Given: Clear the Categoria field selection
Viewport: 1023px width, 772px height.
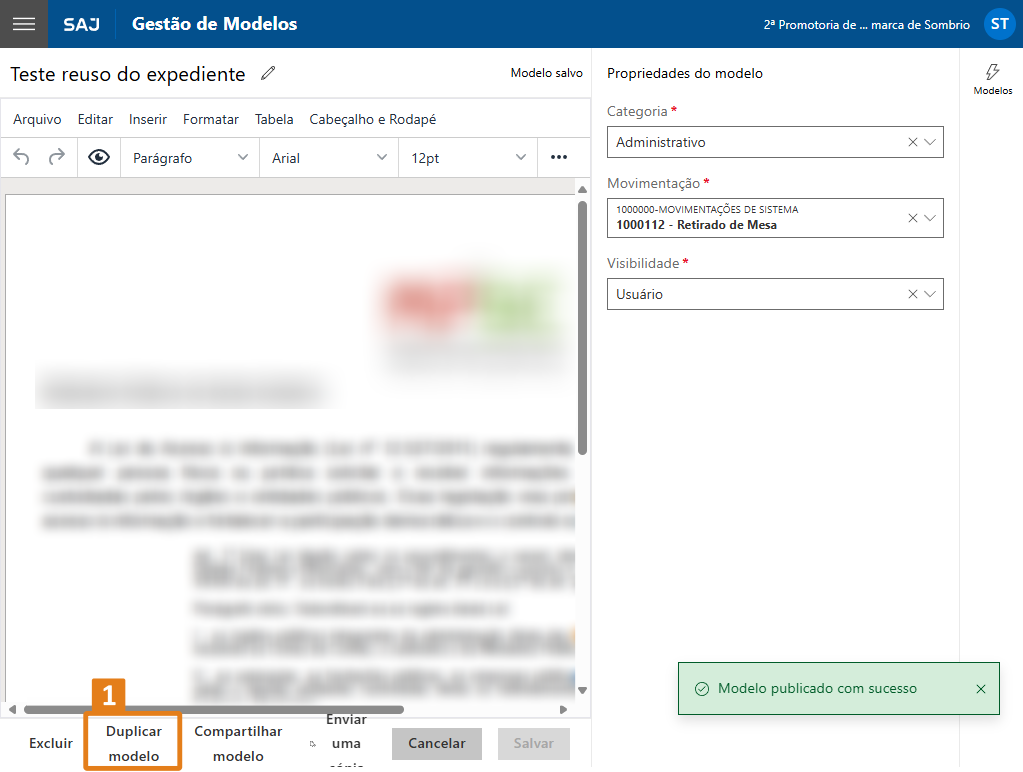Looking at the screenshot, I should point(912,142).
